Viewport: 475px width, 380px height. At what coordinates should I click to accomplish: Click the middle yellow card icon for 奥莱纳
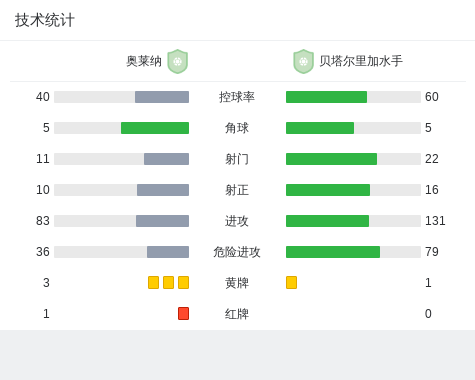pyautogui.click(x=168, y=282)
